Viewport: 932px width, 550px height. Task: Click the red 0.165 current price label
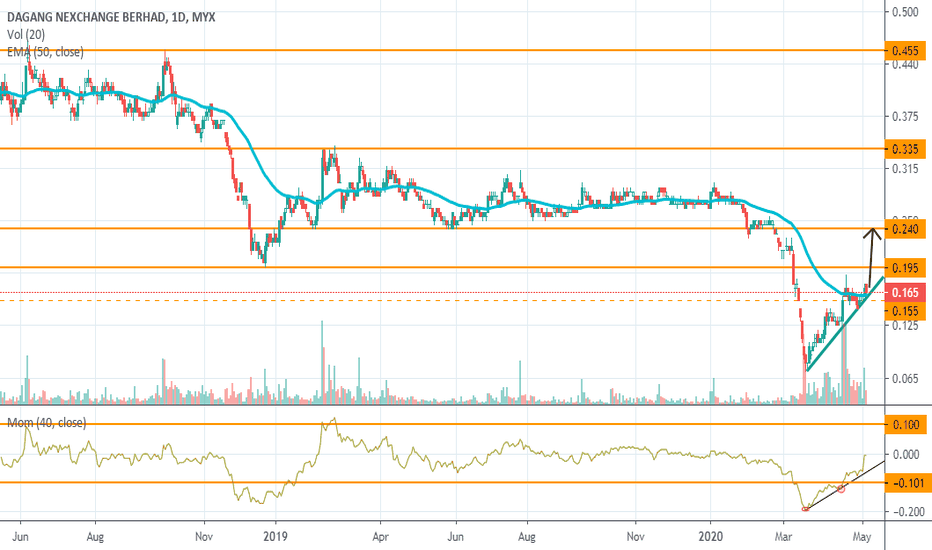(x=905, y=293)
